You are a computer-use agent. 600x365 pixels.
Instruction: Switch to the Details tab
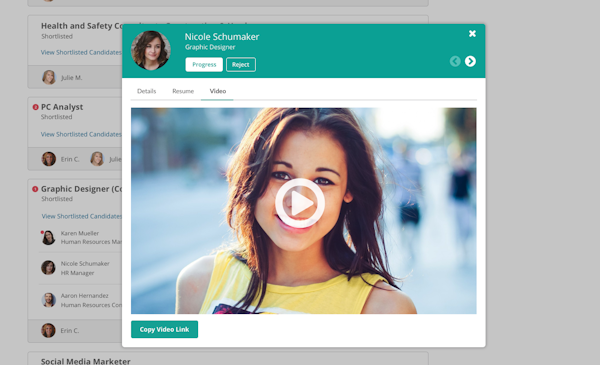[x=147, y=91]
